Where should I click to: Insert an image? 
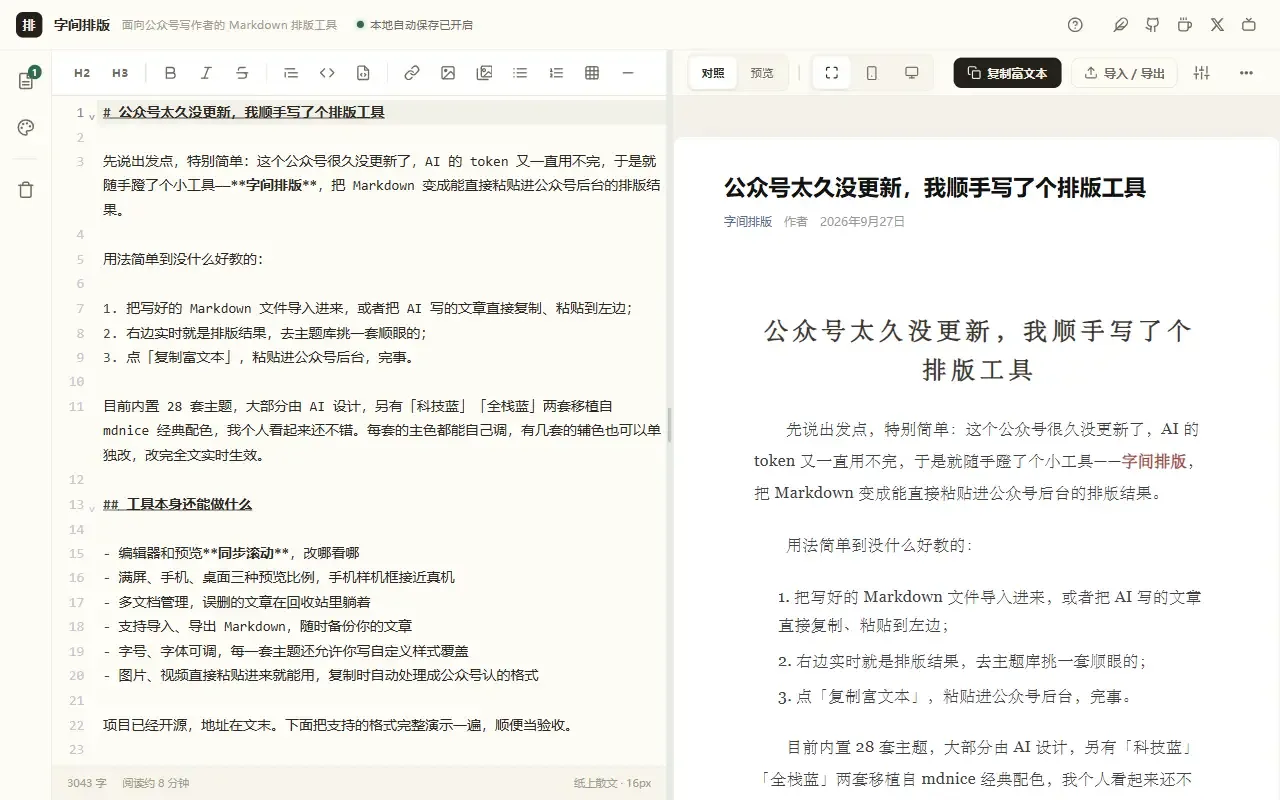448,73
